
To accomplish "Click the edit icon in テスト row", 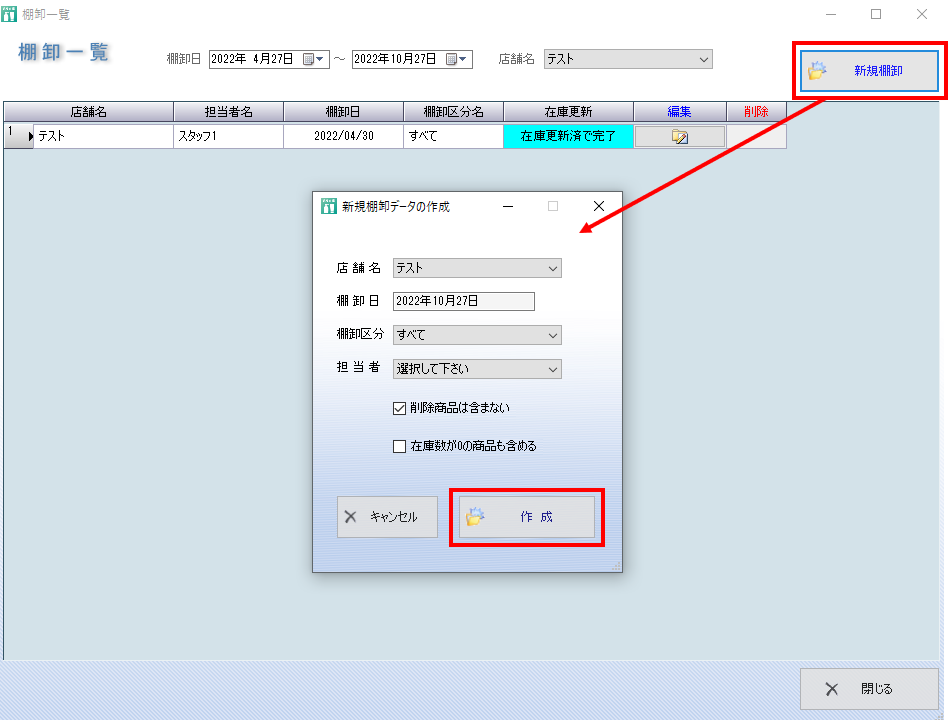I will (680, 137).
